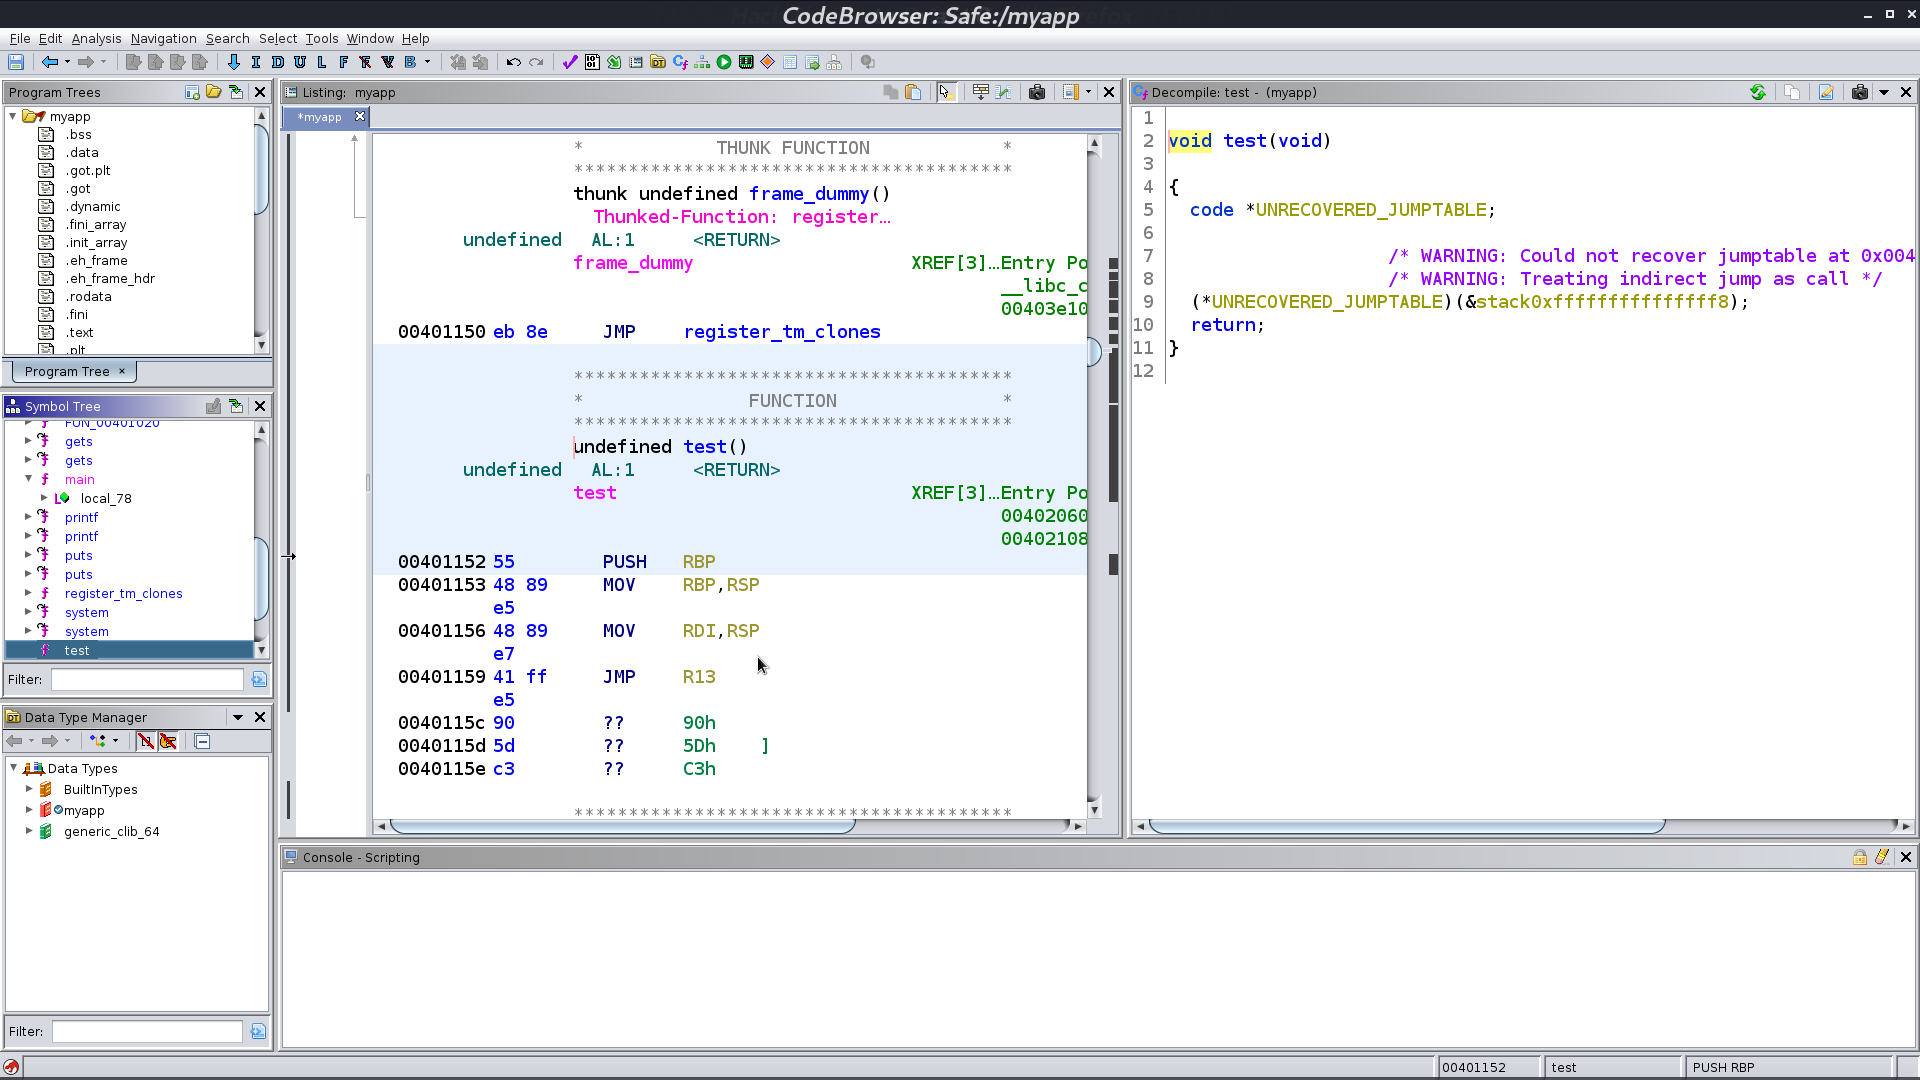Open Decompile panel dropdown menu arrow
The image size is (1920, 1080).
tap(1884, 92)
